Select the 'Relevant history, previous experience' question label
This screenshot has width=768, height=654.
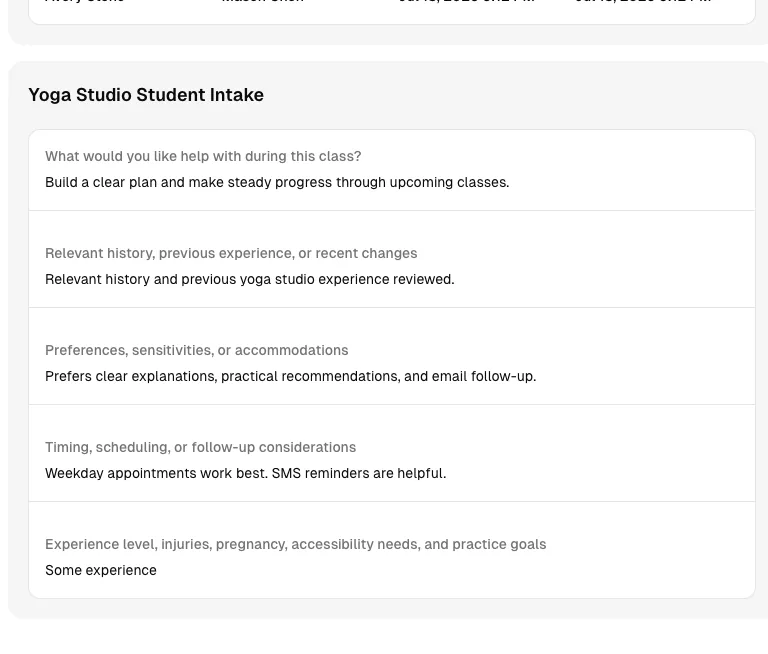(231, 253)
